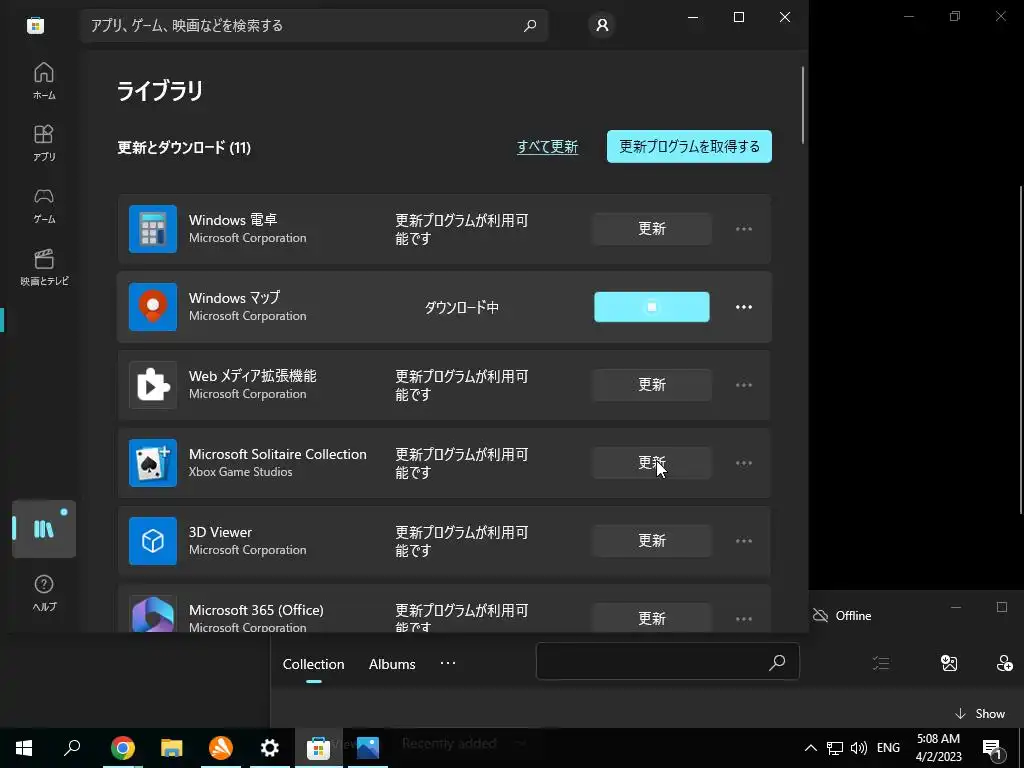Open taskbar search
The width and height of the screenshot is (1024, 768).
(x=72, y=748)
